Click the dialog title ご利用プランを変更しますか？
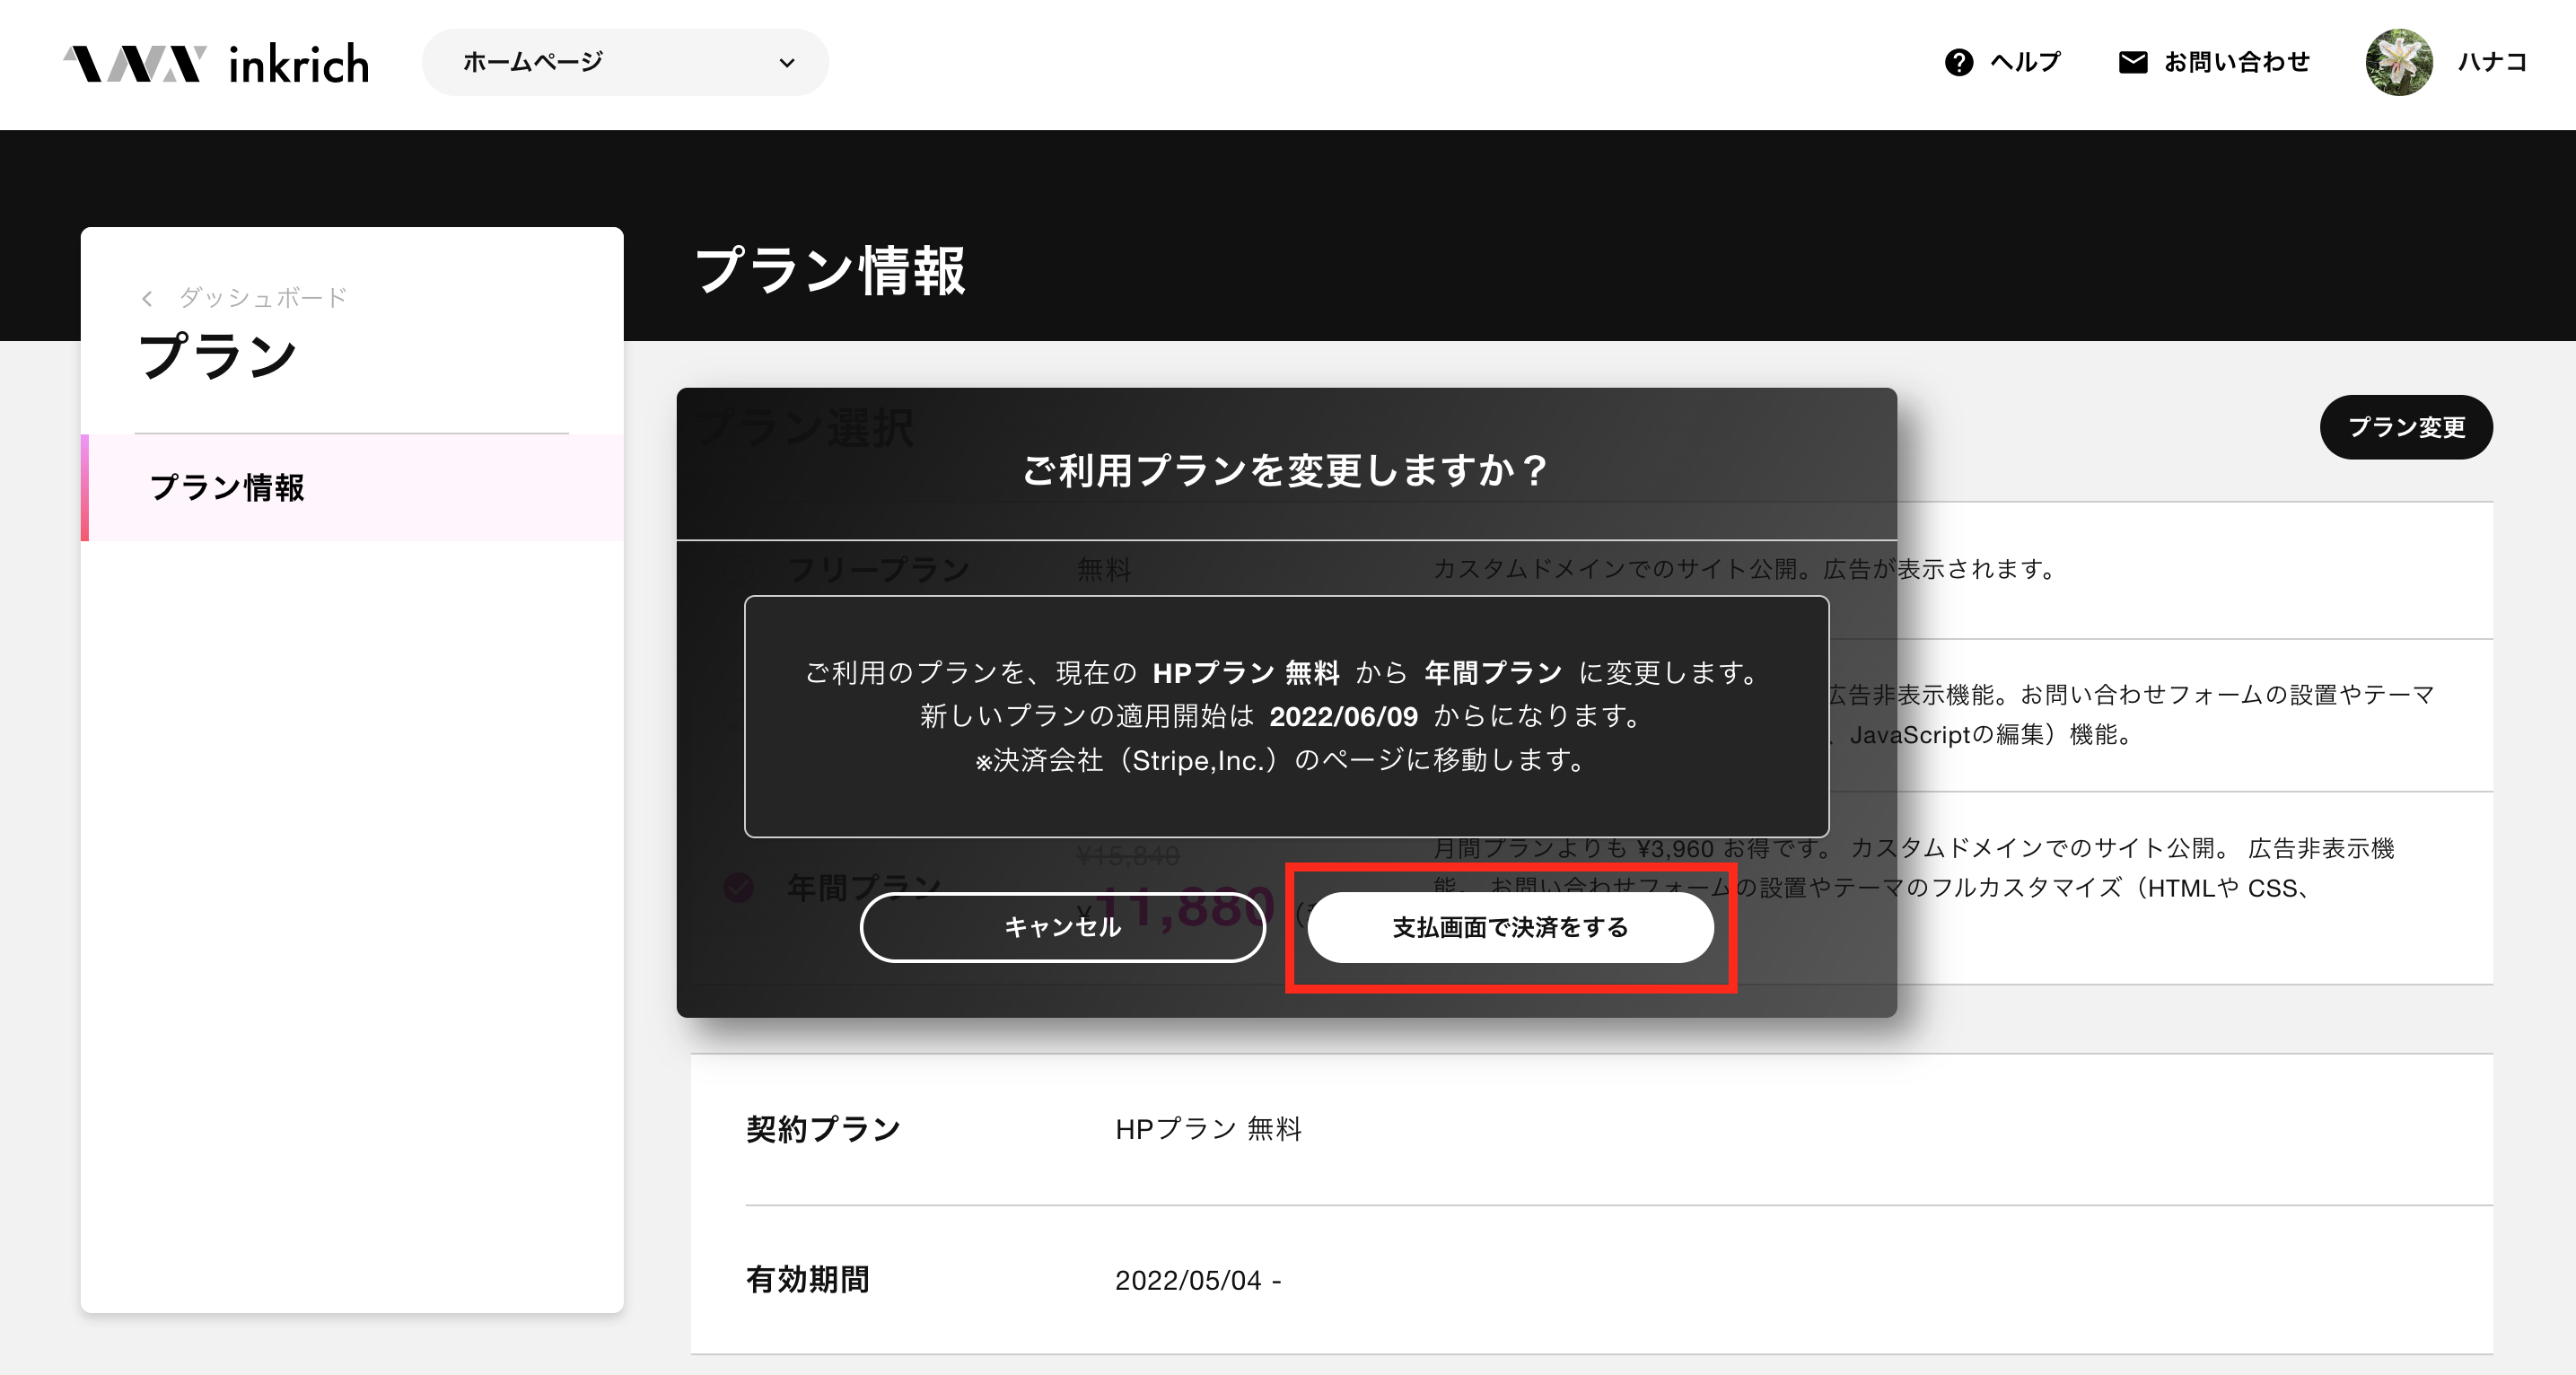 (x=1286, y=470)
